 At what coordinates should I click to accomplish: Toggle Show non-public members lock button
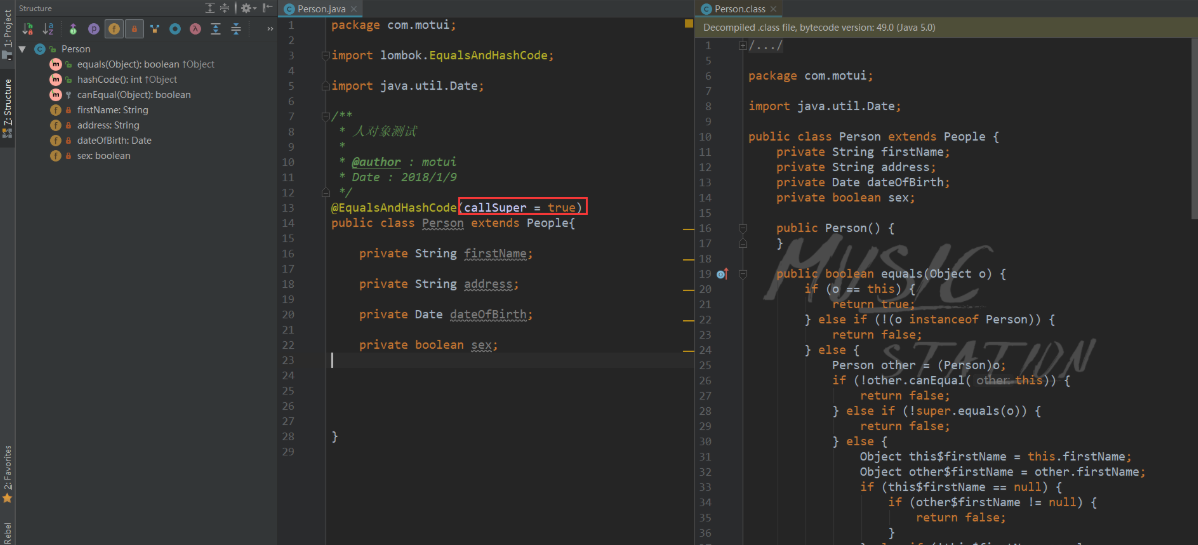point(134,29)
